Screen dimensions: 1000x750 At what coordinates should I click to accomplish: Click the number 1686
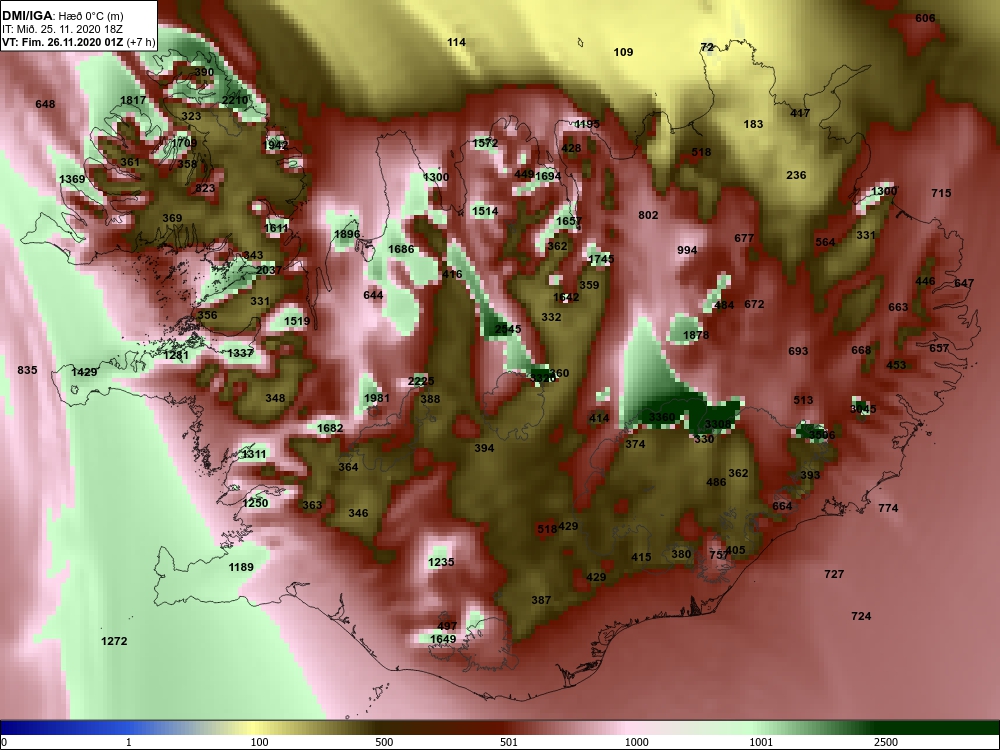coord(401,249)
